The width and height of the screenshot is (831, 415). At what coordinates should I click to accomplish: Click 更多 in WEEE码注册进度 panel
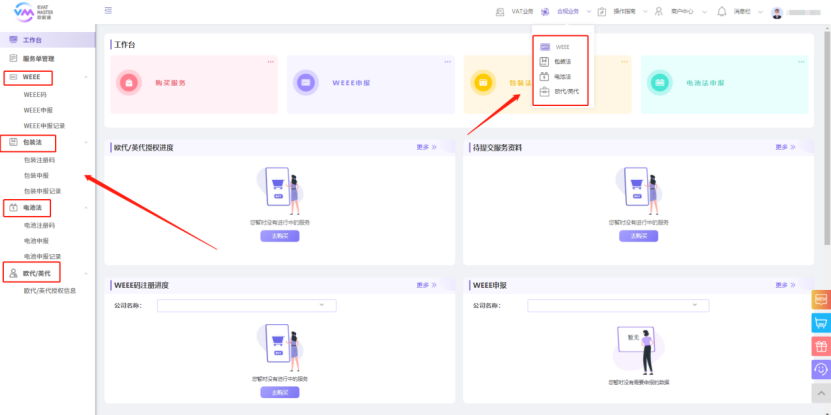tap(426, 285)
